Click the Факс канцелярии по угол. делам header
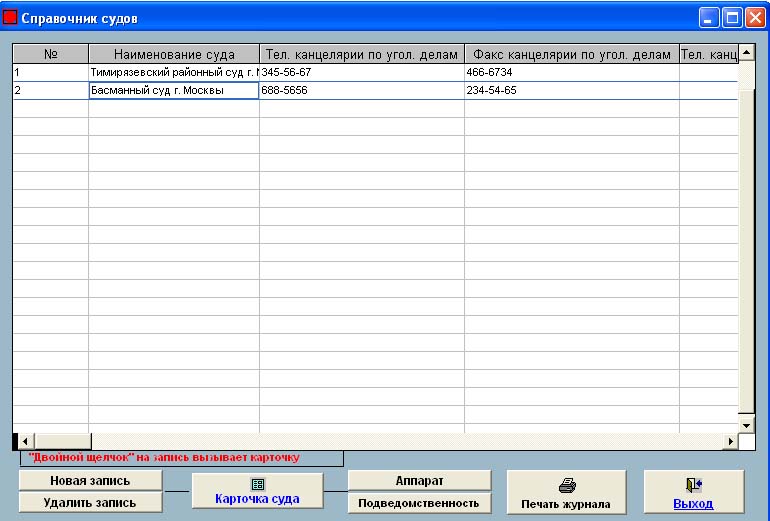 pyautogui.click(x=572, y=54)
